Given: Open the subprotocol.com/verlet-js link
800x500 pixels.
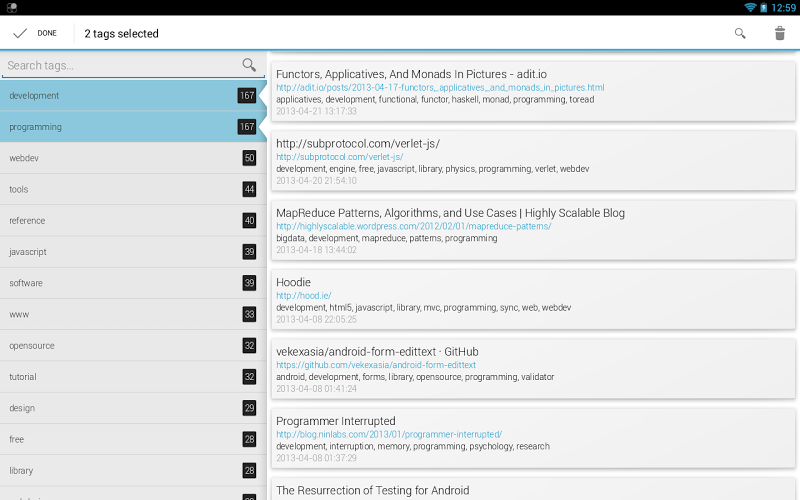Looking at the screenshot, I should coord(339,157).
